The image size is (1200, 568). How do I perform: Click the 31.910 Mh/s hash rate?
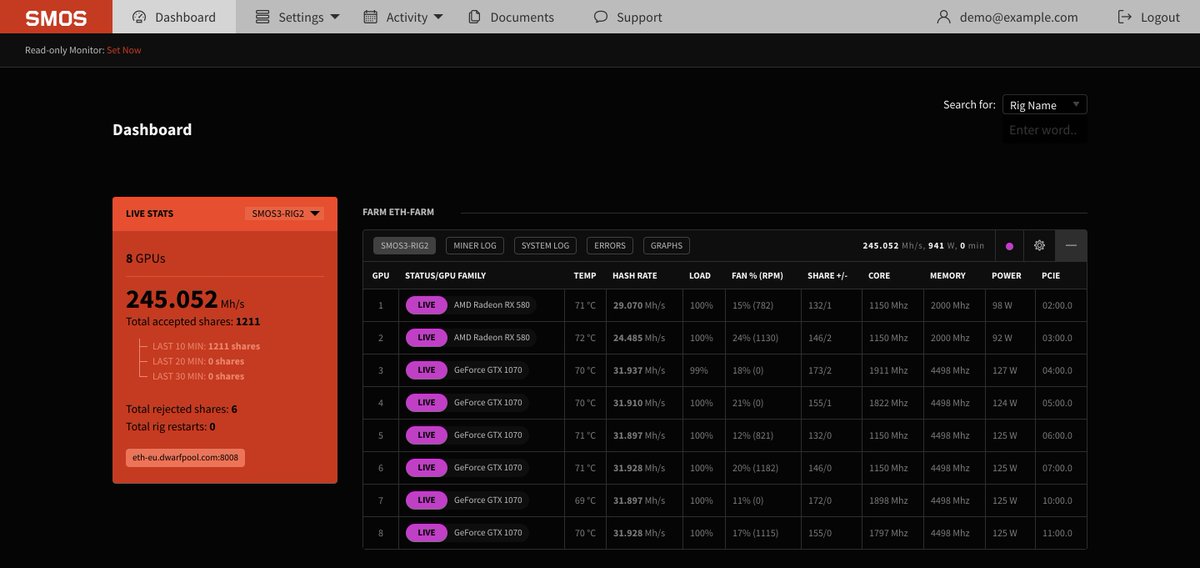638,402
